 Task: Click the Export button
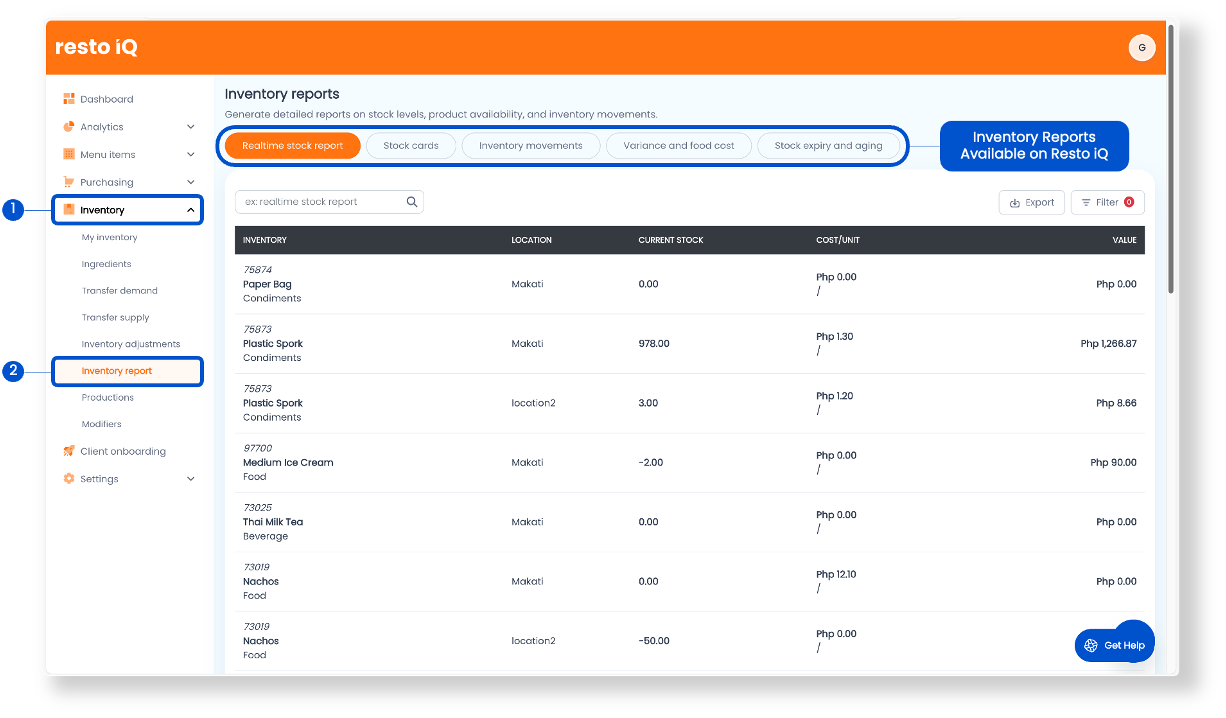point(1032,202)
